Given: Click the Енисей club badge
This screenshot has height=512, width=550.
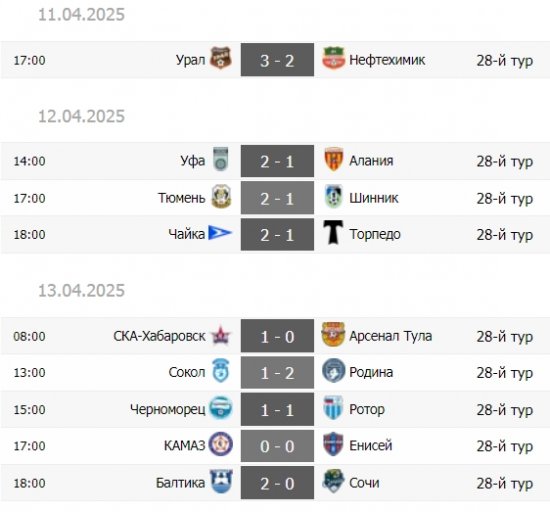Looking at the screenshot, I should (333, 444).
